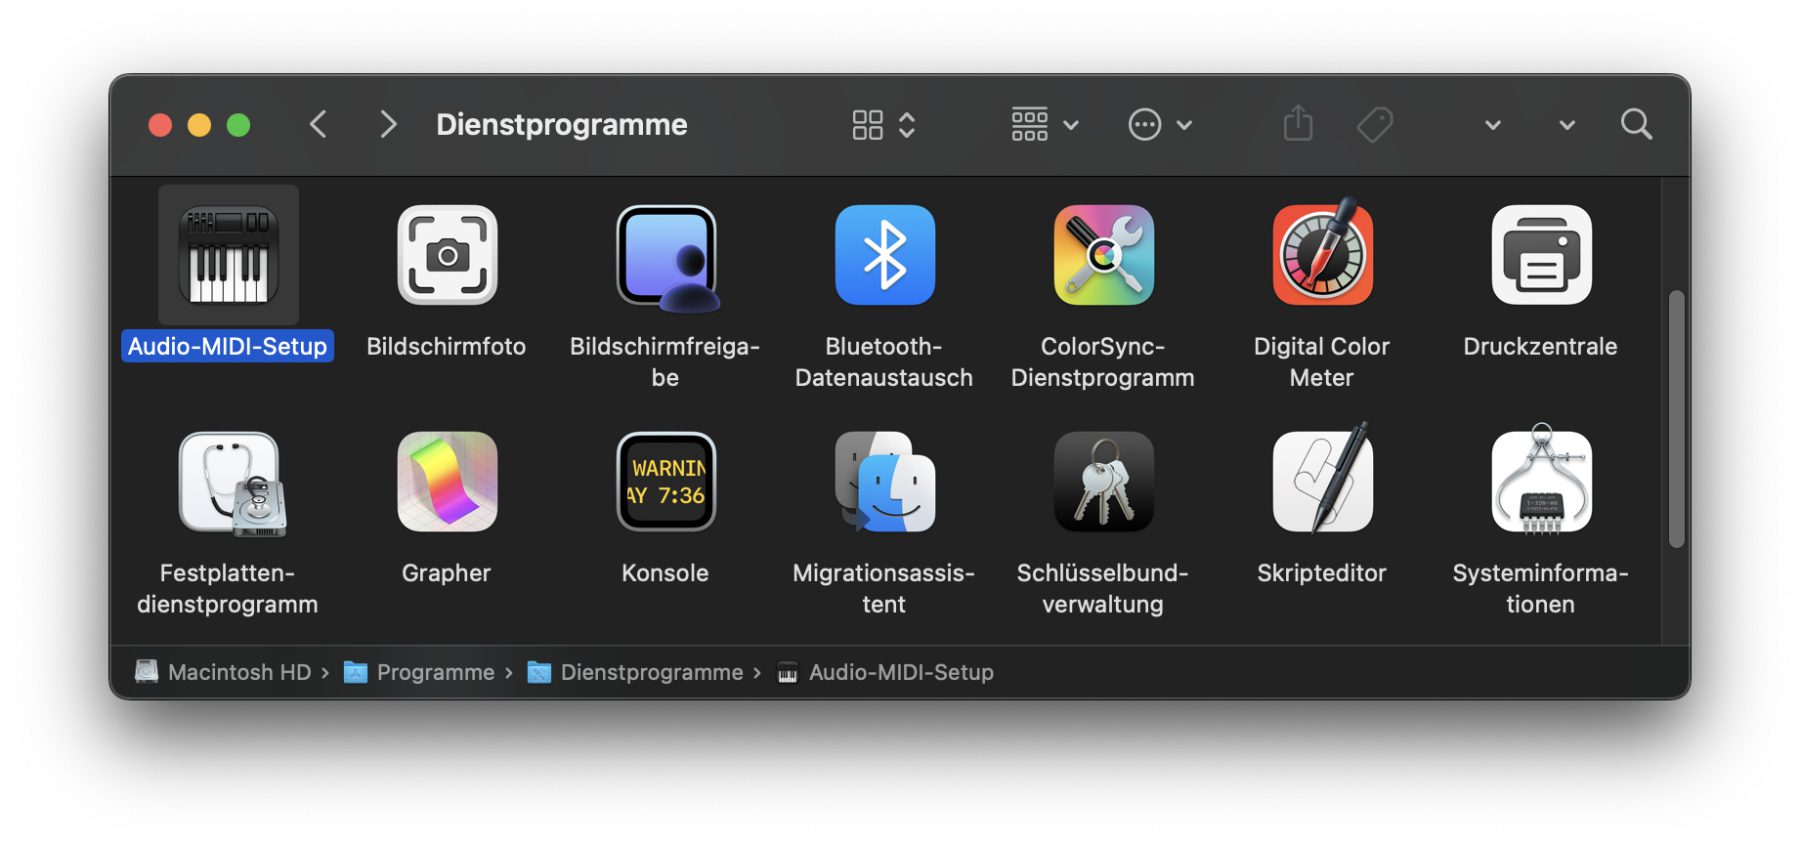The image size is (1800, 844).
Task: Open the grouping options dropdown
Action: (1044, 125)
